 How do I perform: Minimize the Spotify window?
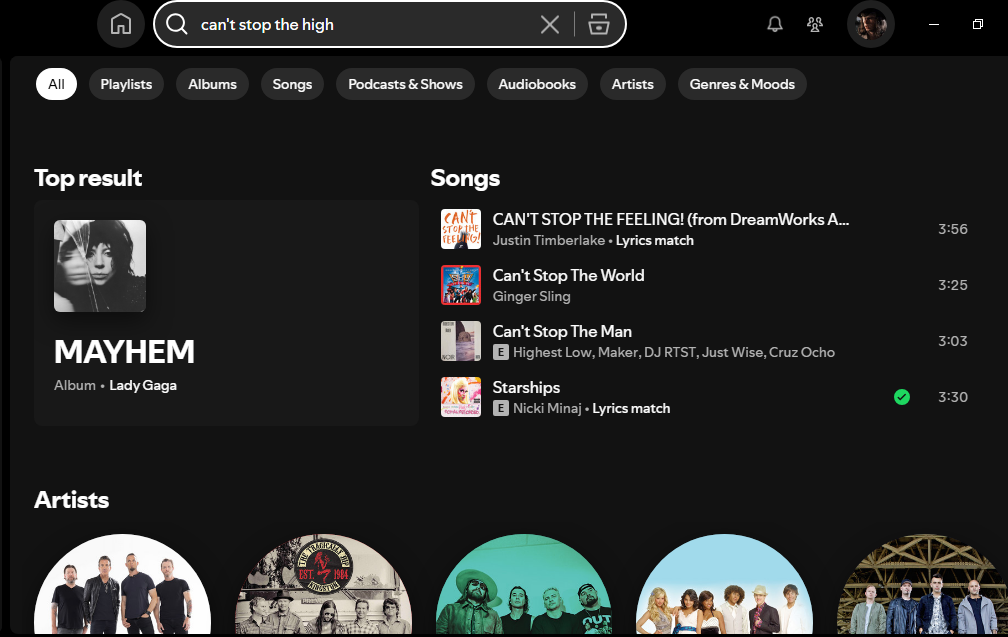click(x=934, y=24)
